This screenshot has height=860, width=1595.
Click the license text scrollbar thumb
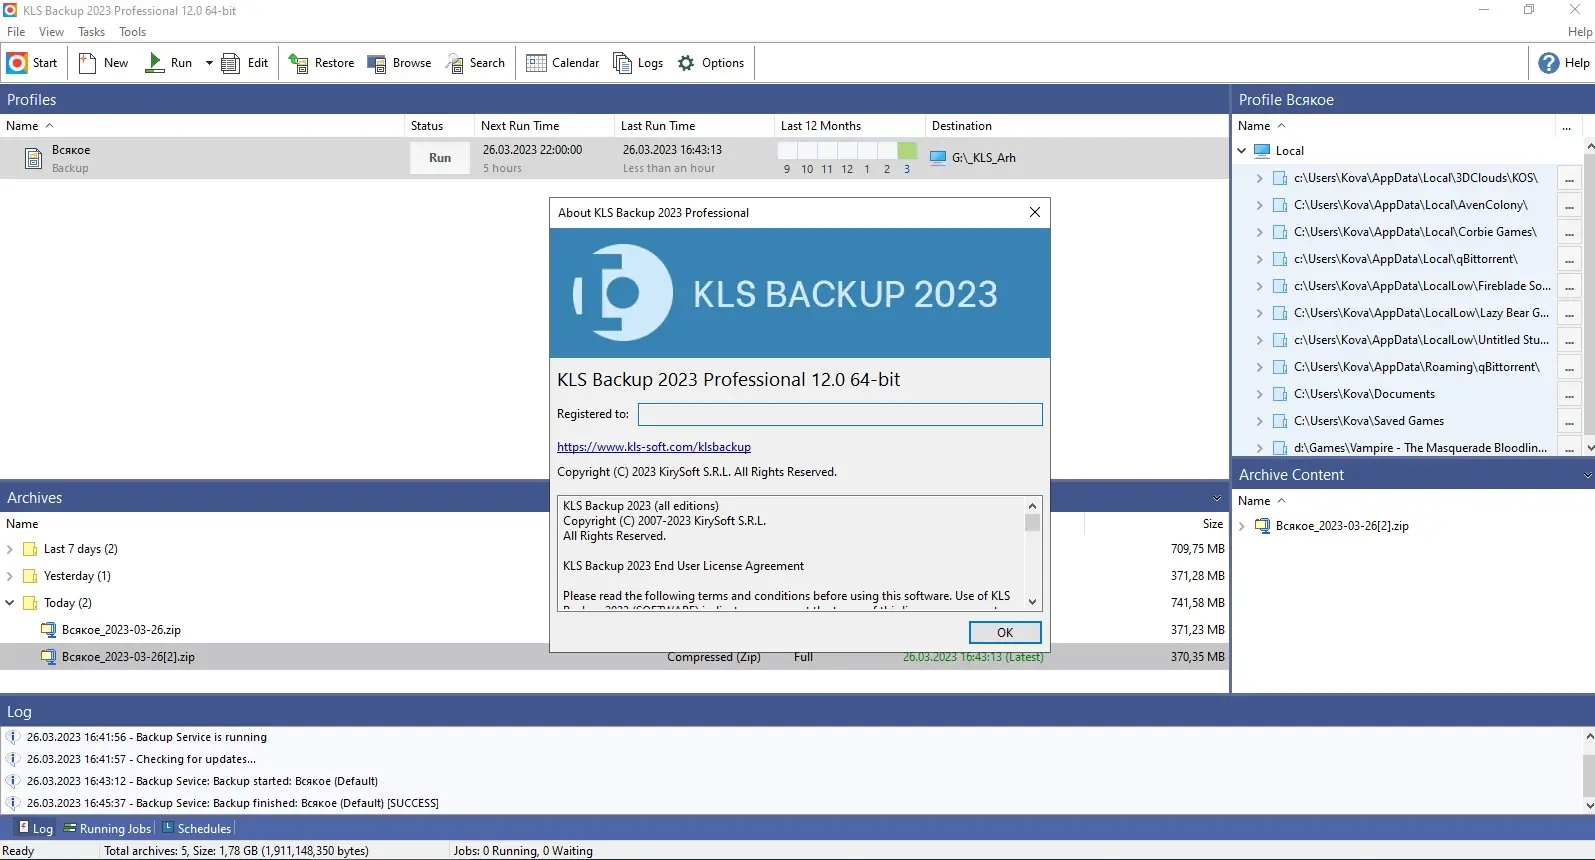[1033, 522]
